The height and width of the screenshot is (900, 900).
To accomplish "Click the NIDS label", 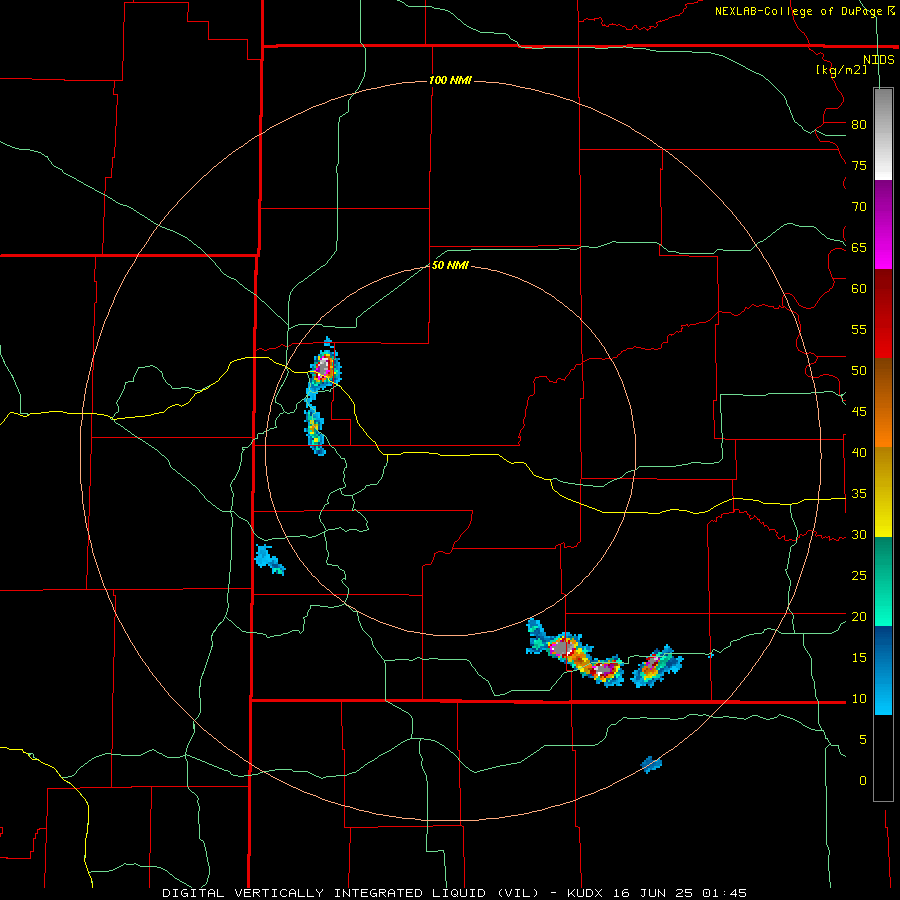I will click(879, 60).
